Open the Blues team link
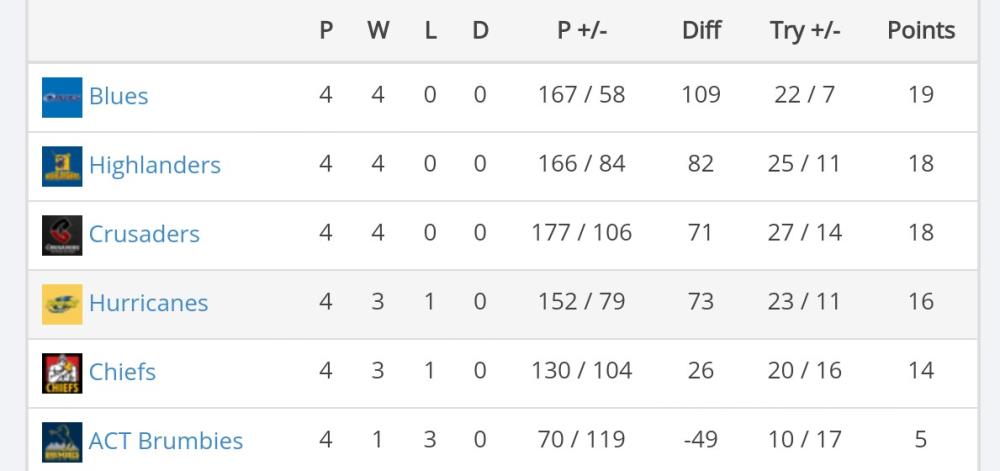This screenshot has height=471, width=1000. point(119,96)
